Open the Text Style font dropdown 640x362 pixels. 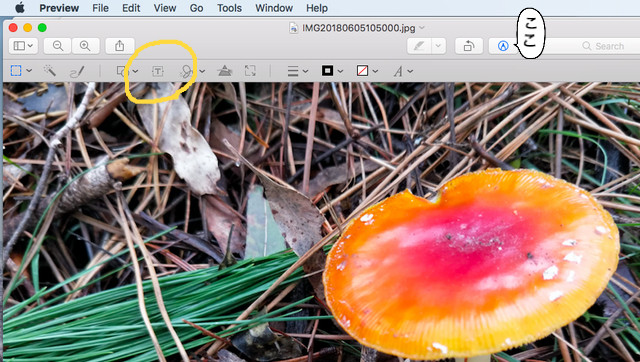point(403,72)
